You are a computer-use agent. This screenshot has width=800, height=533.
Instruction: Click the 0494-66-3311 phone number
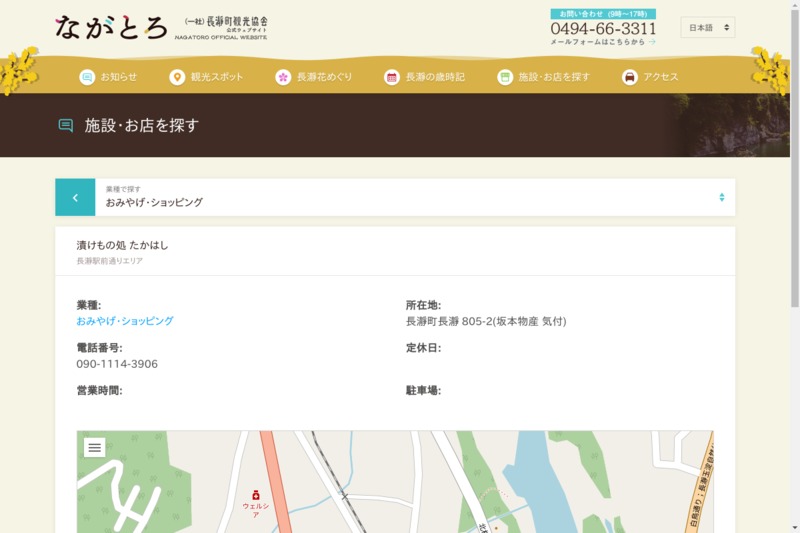coord(603,28)
